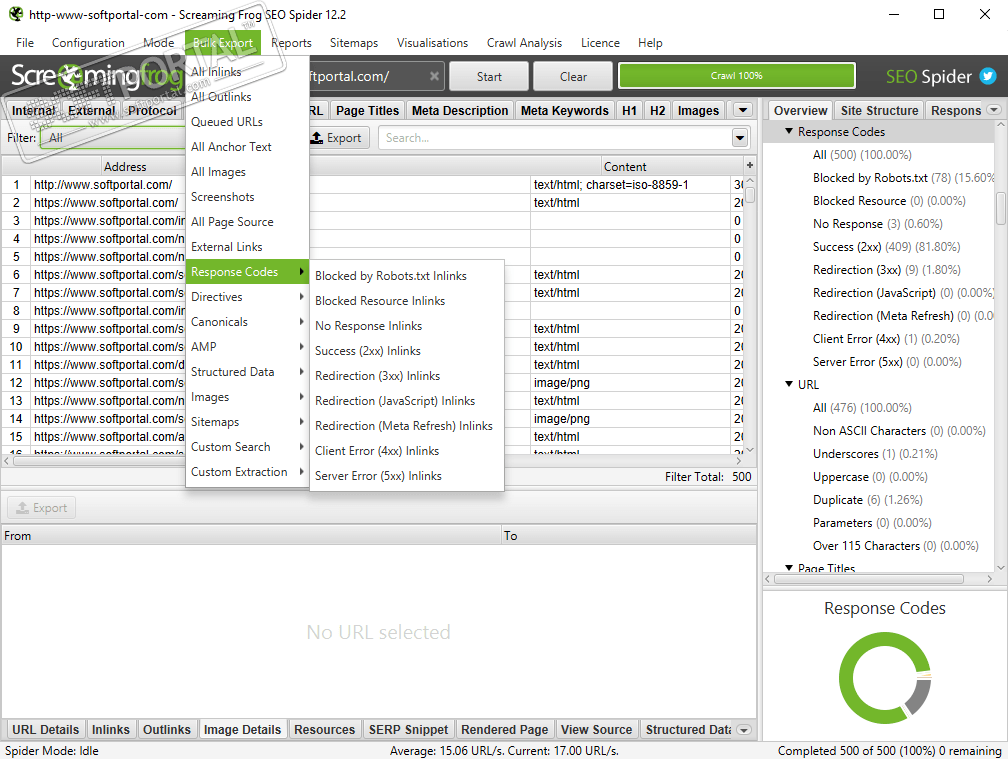This screenshot has height=759, width=1008.
Task: Click the lower pane Export button
Action: tap(41, 508)
